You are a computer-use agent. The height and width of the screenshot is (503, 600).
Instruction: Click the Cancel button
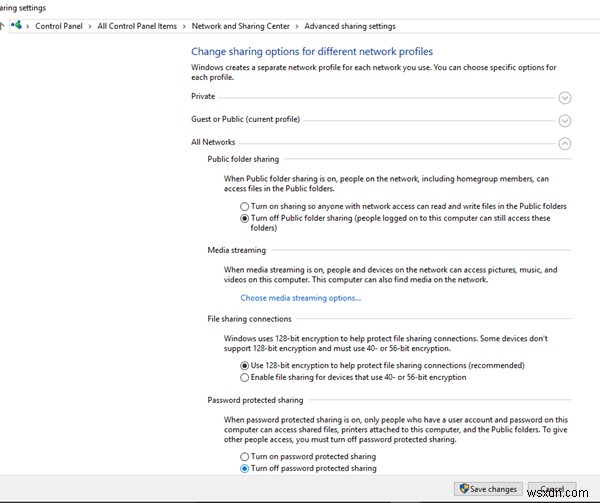(552, 489)
